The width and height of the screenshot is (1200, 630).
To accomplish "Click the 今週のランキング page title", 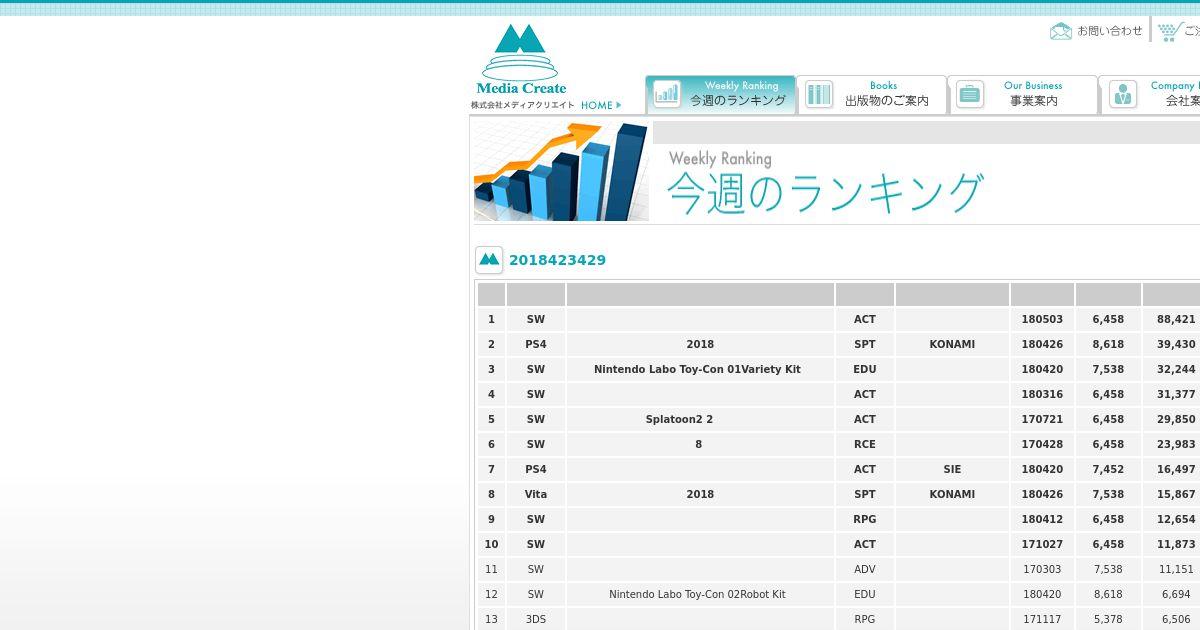I will point(825,193).
